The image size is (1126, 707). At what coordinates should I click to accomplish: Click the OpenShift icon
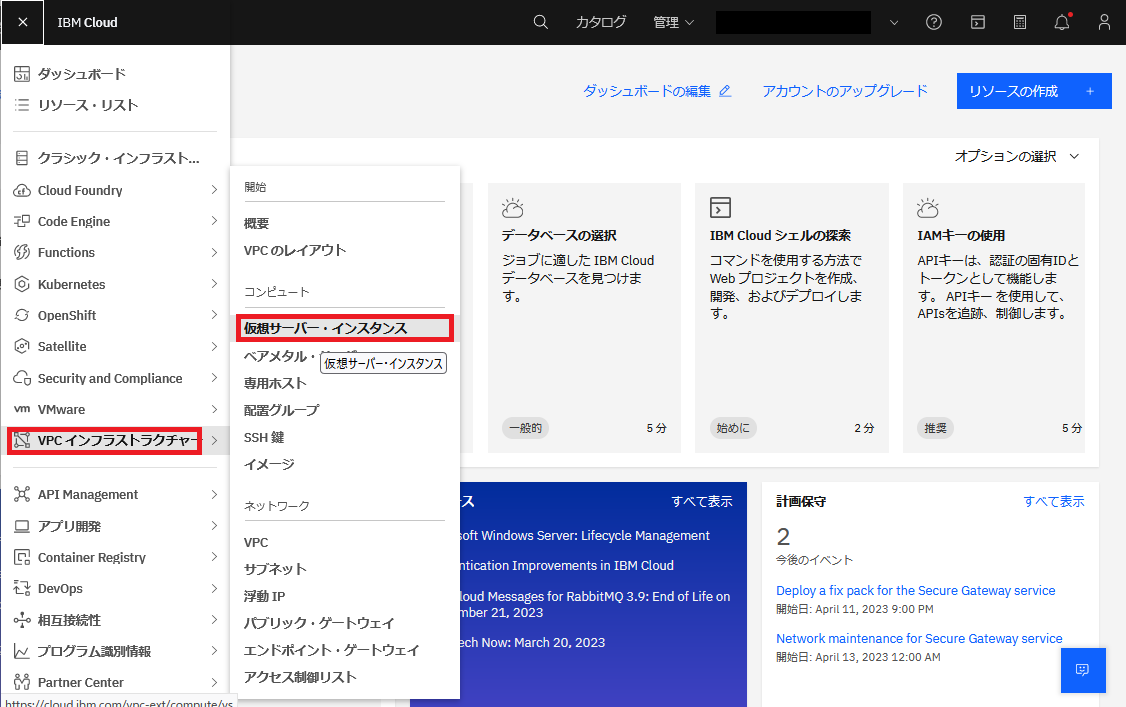click(22, 315)
